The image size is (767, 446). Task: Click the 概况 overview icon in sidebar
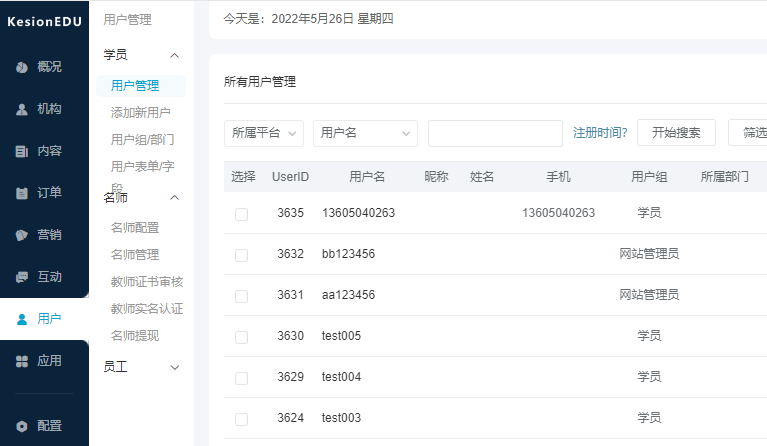(x=22, y=67)
